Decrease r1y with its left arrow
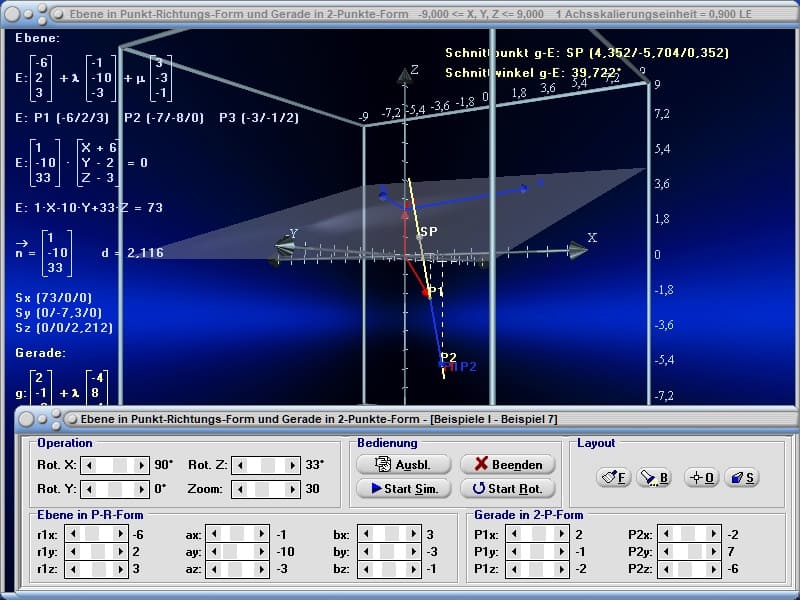The width and height of the screenshot is (800, 600). point(73,551)
